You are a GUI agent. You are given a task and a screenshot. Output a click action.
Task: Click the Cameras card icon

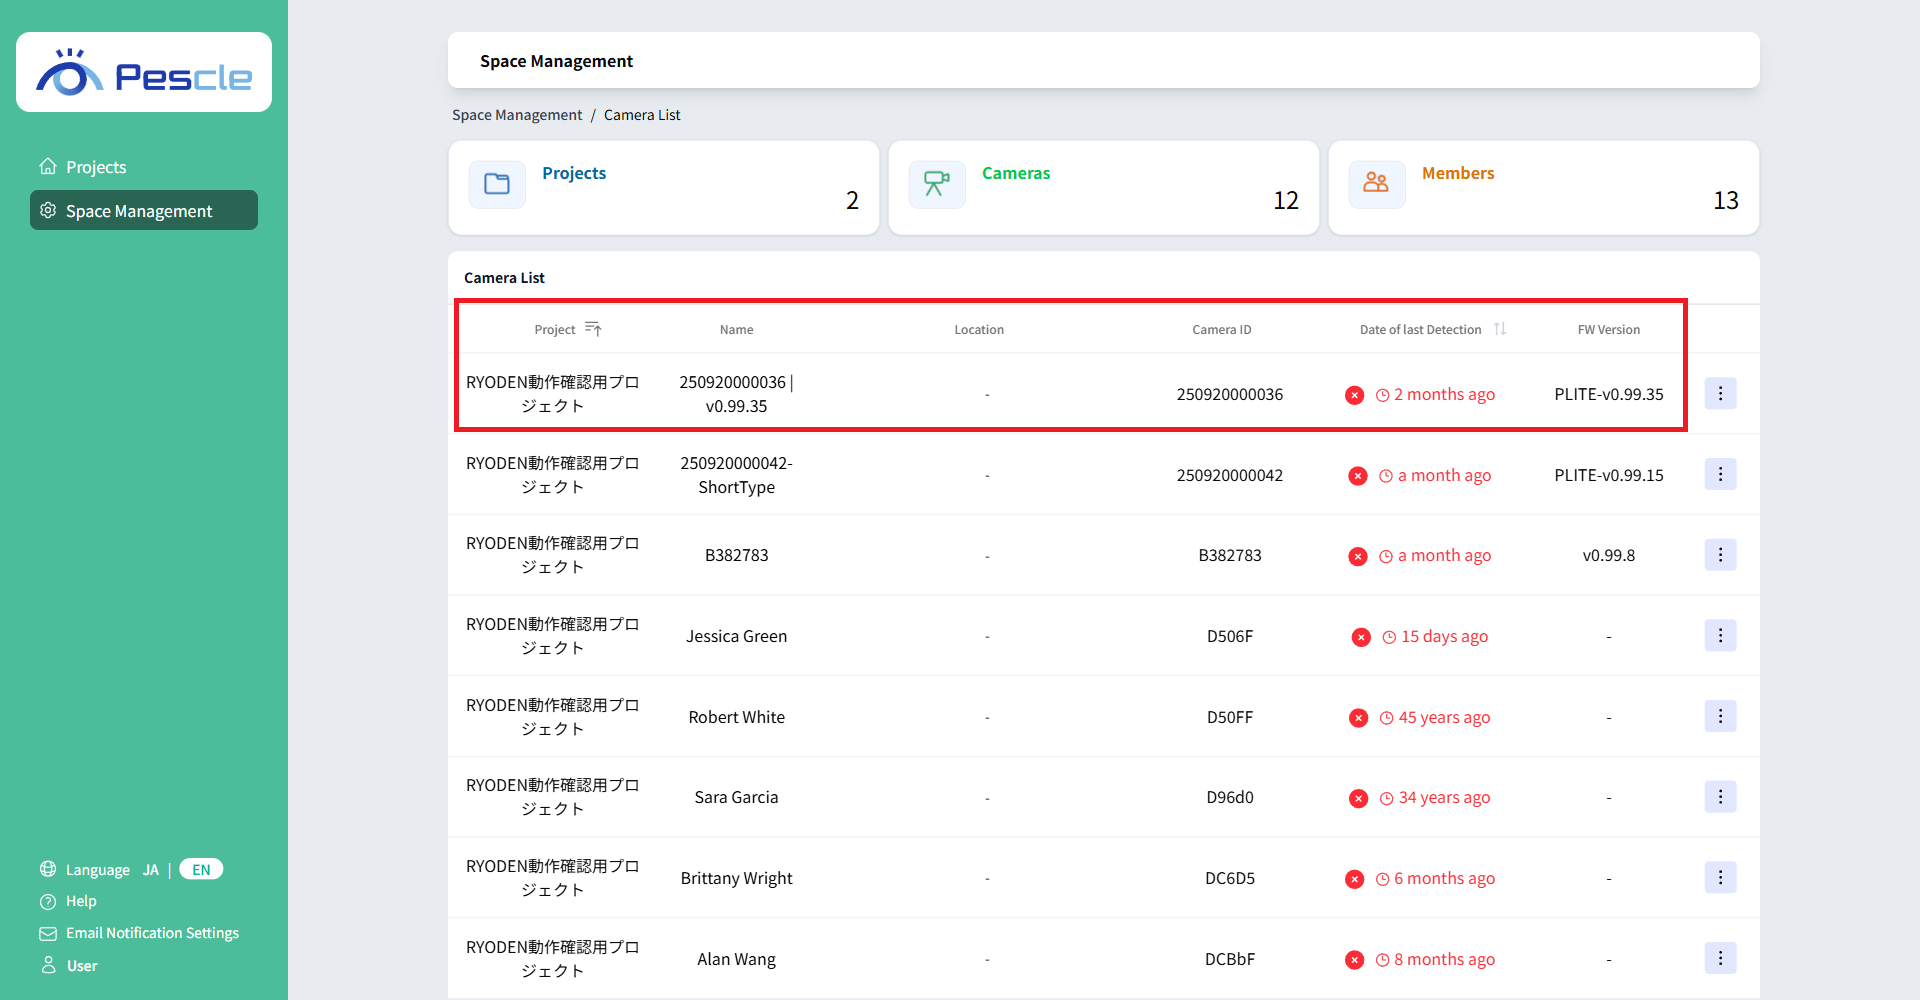(x=937, y=184)
